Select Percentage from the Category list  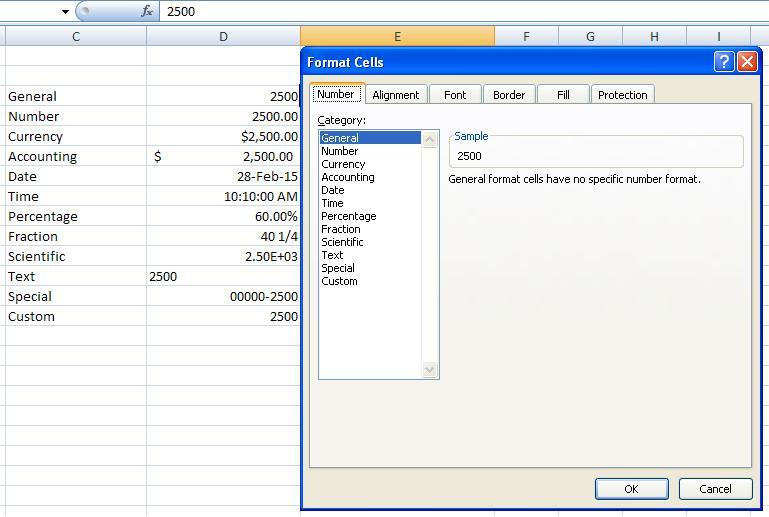point(349,216)
